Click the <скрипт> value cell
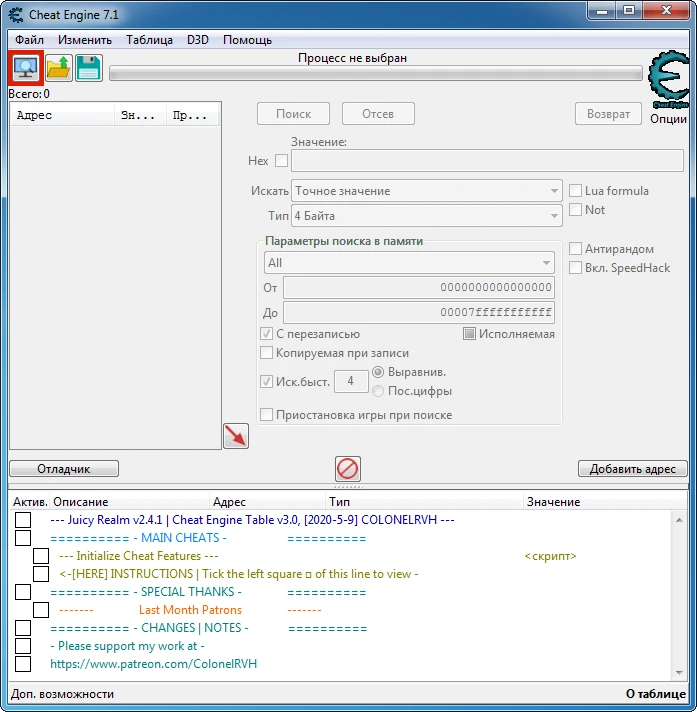The image size is (697, 712). [x=550, y=556]
